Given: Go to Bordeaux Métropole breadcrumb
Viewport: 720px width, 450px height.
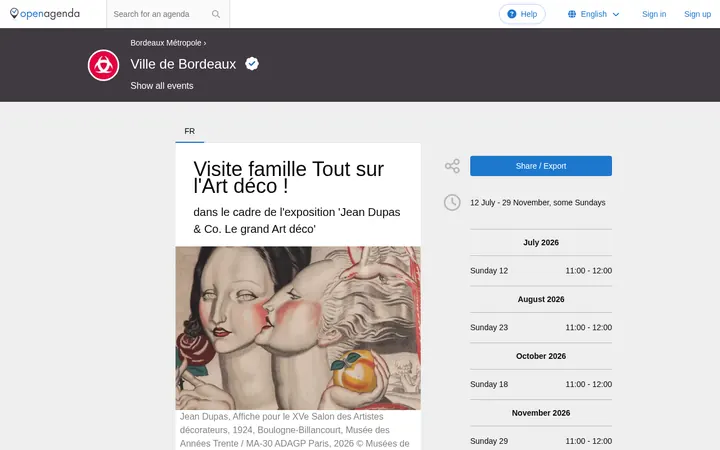Looking at the screenshot, I should 166,43.
